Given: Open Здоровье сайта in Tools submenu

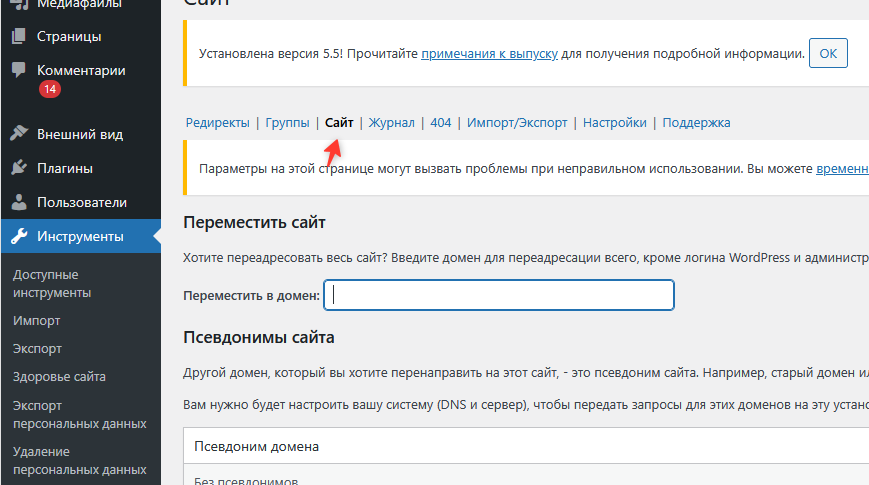Looking at the screenshot, I should [59, 377].
